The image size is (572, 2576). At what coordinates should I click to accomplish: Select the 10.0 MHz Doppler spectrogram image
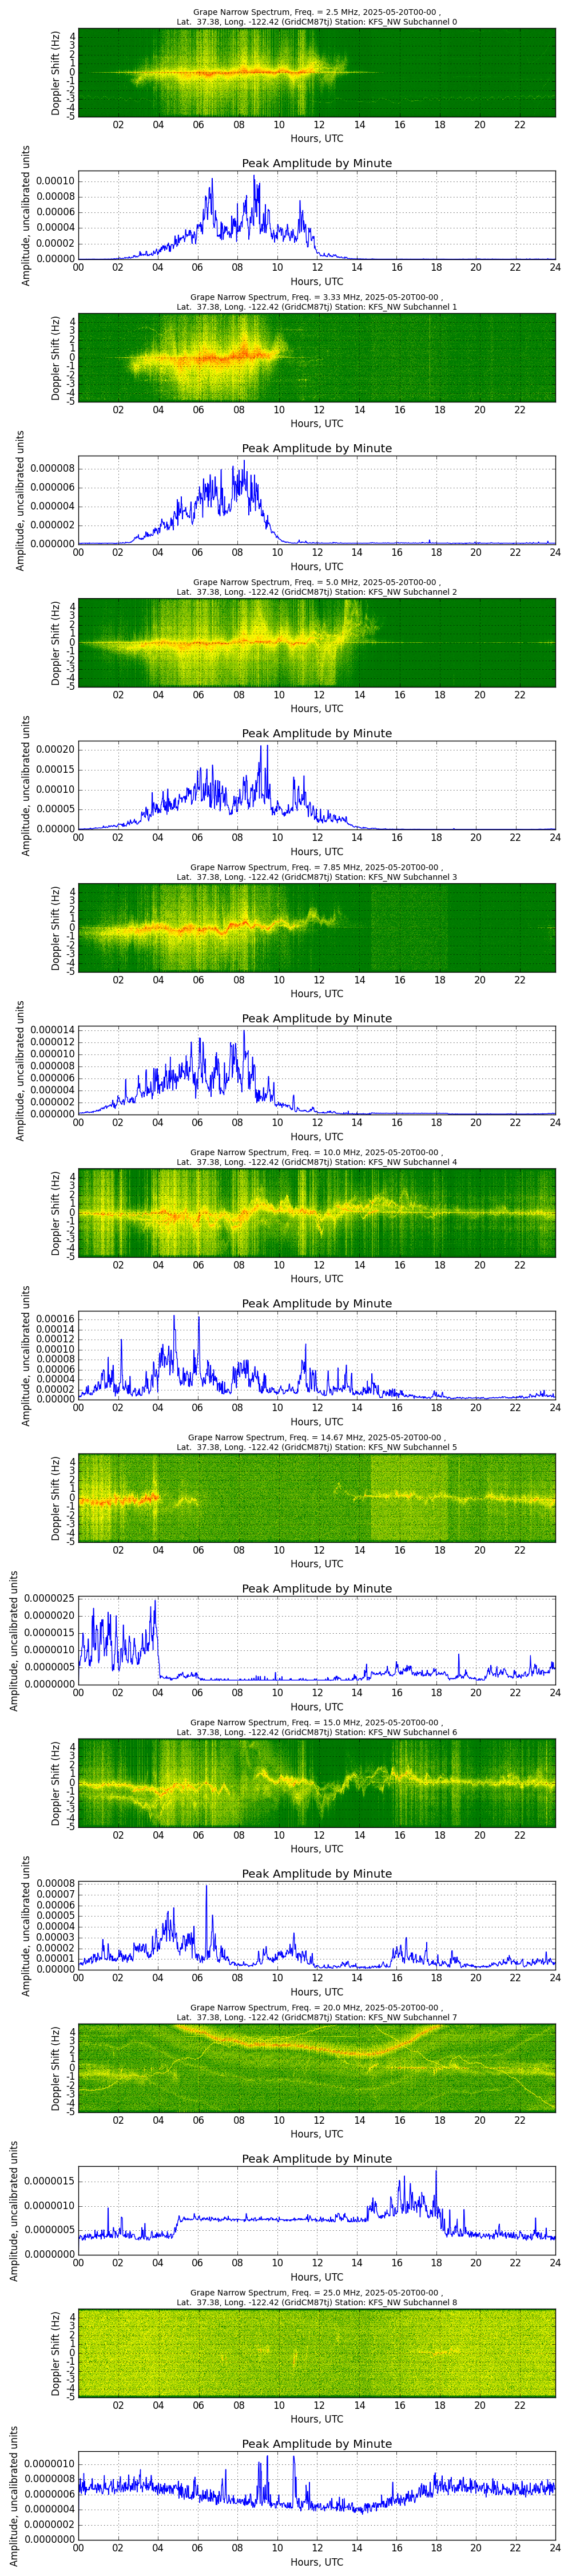coord(316,1212)
